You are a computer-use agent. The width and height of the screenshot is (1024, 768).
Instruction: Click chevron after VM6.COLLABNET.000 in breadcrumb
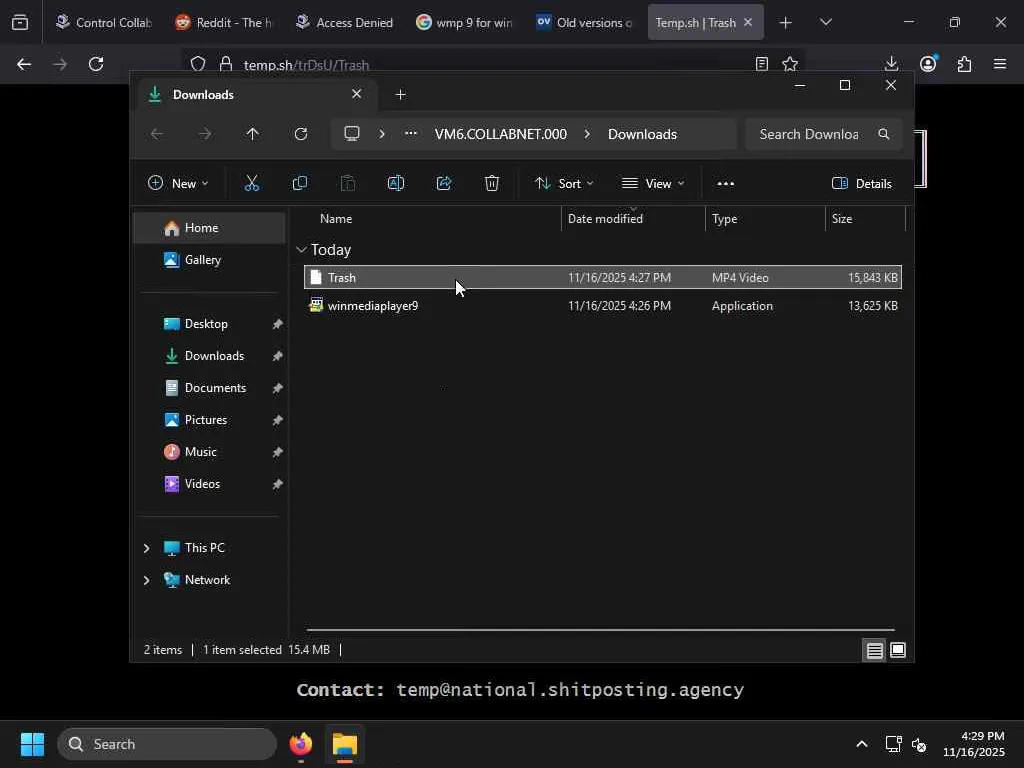coord(587,134)
